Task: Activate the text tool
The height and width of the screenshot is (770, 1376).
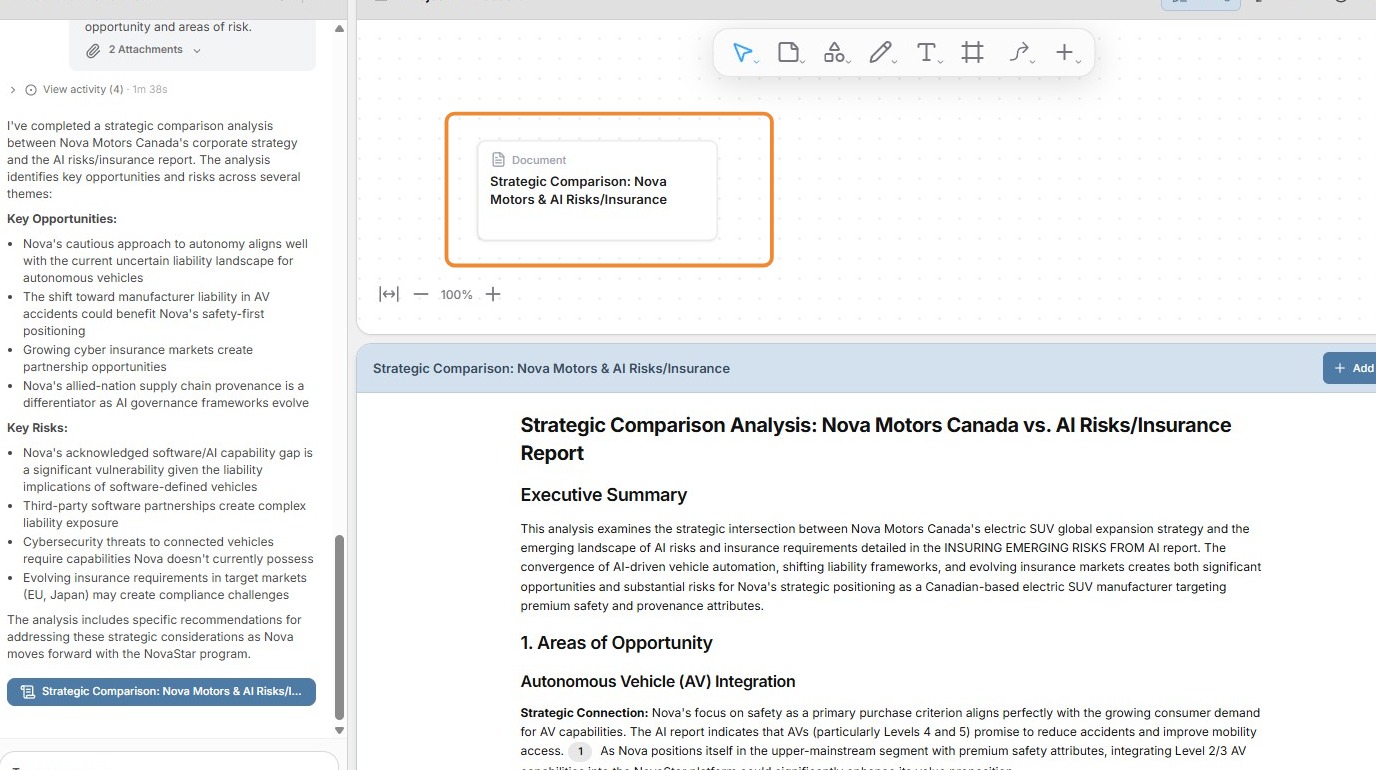Action: click(927, 53)
